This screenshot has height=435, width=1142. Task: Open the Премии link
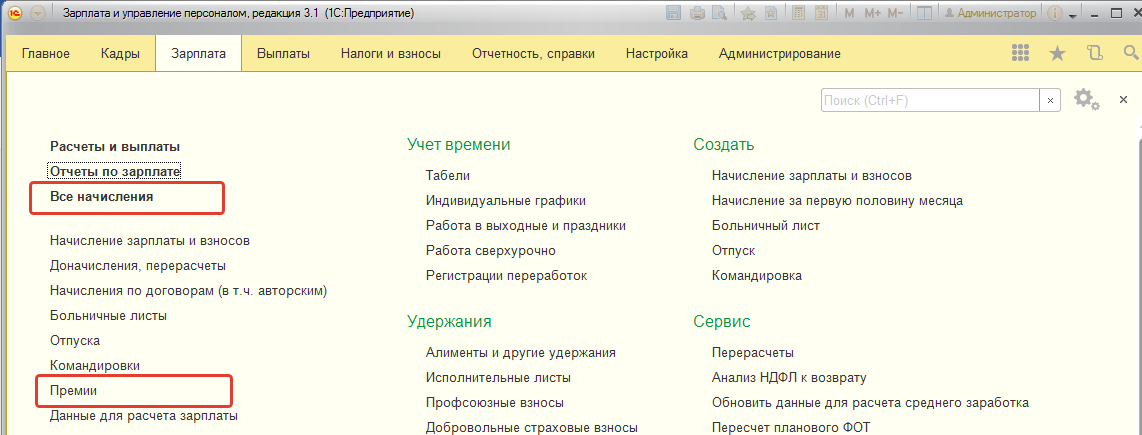tap(73, 391)
